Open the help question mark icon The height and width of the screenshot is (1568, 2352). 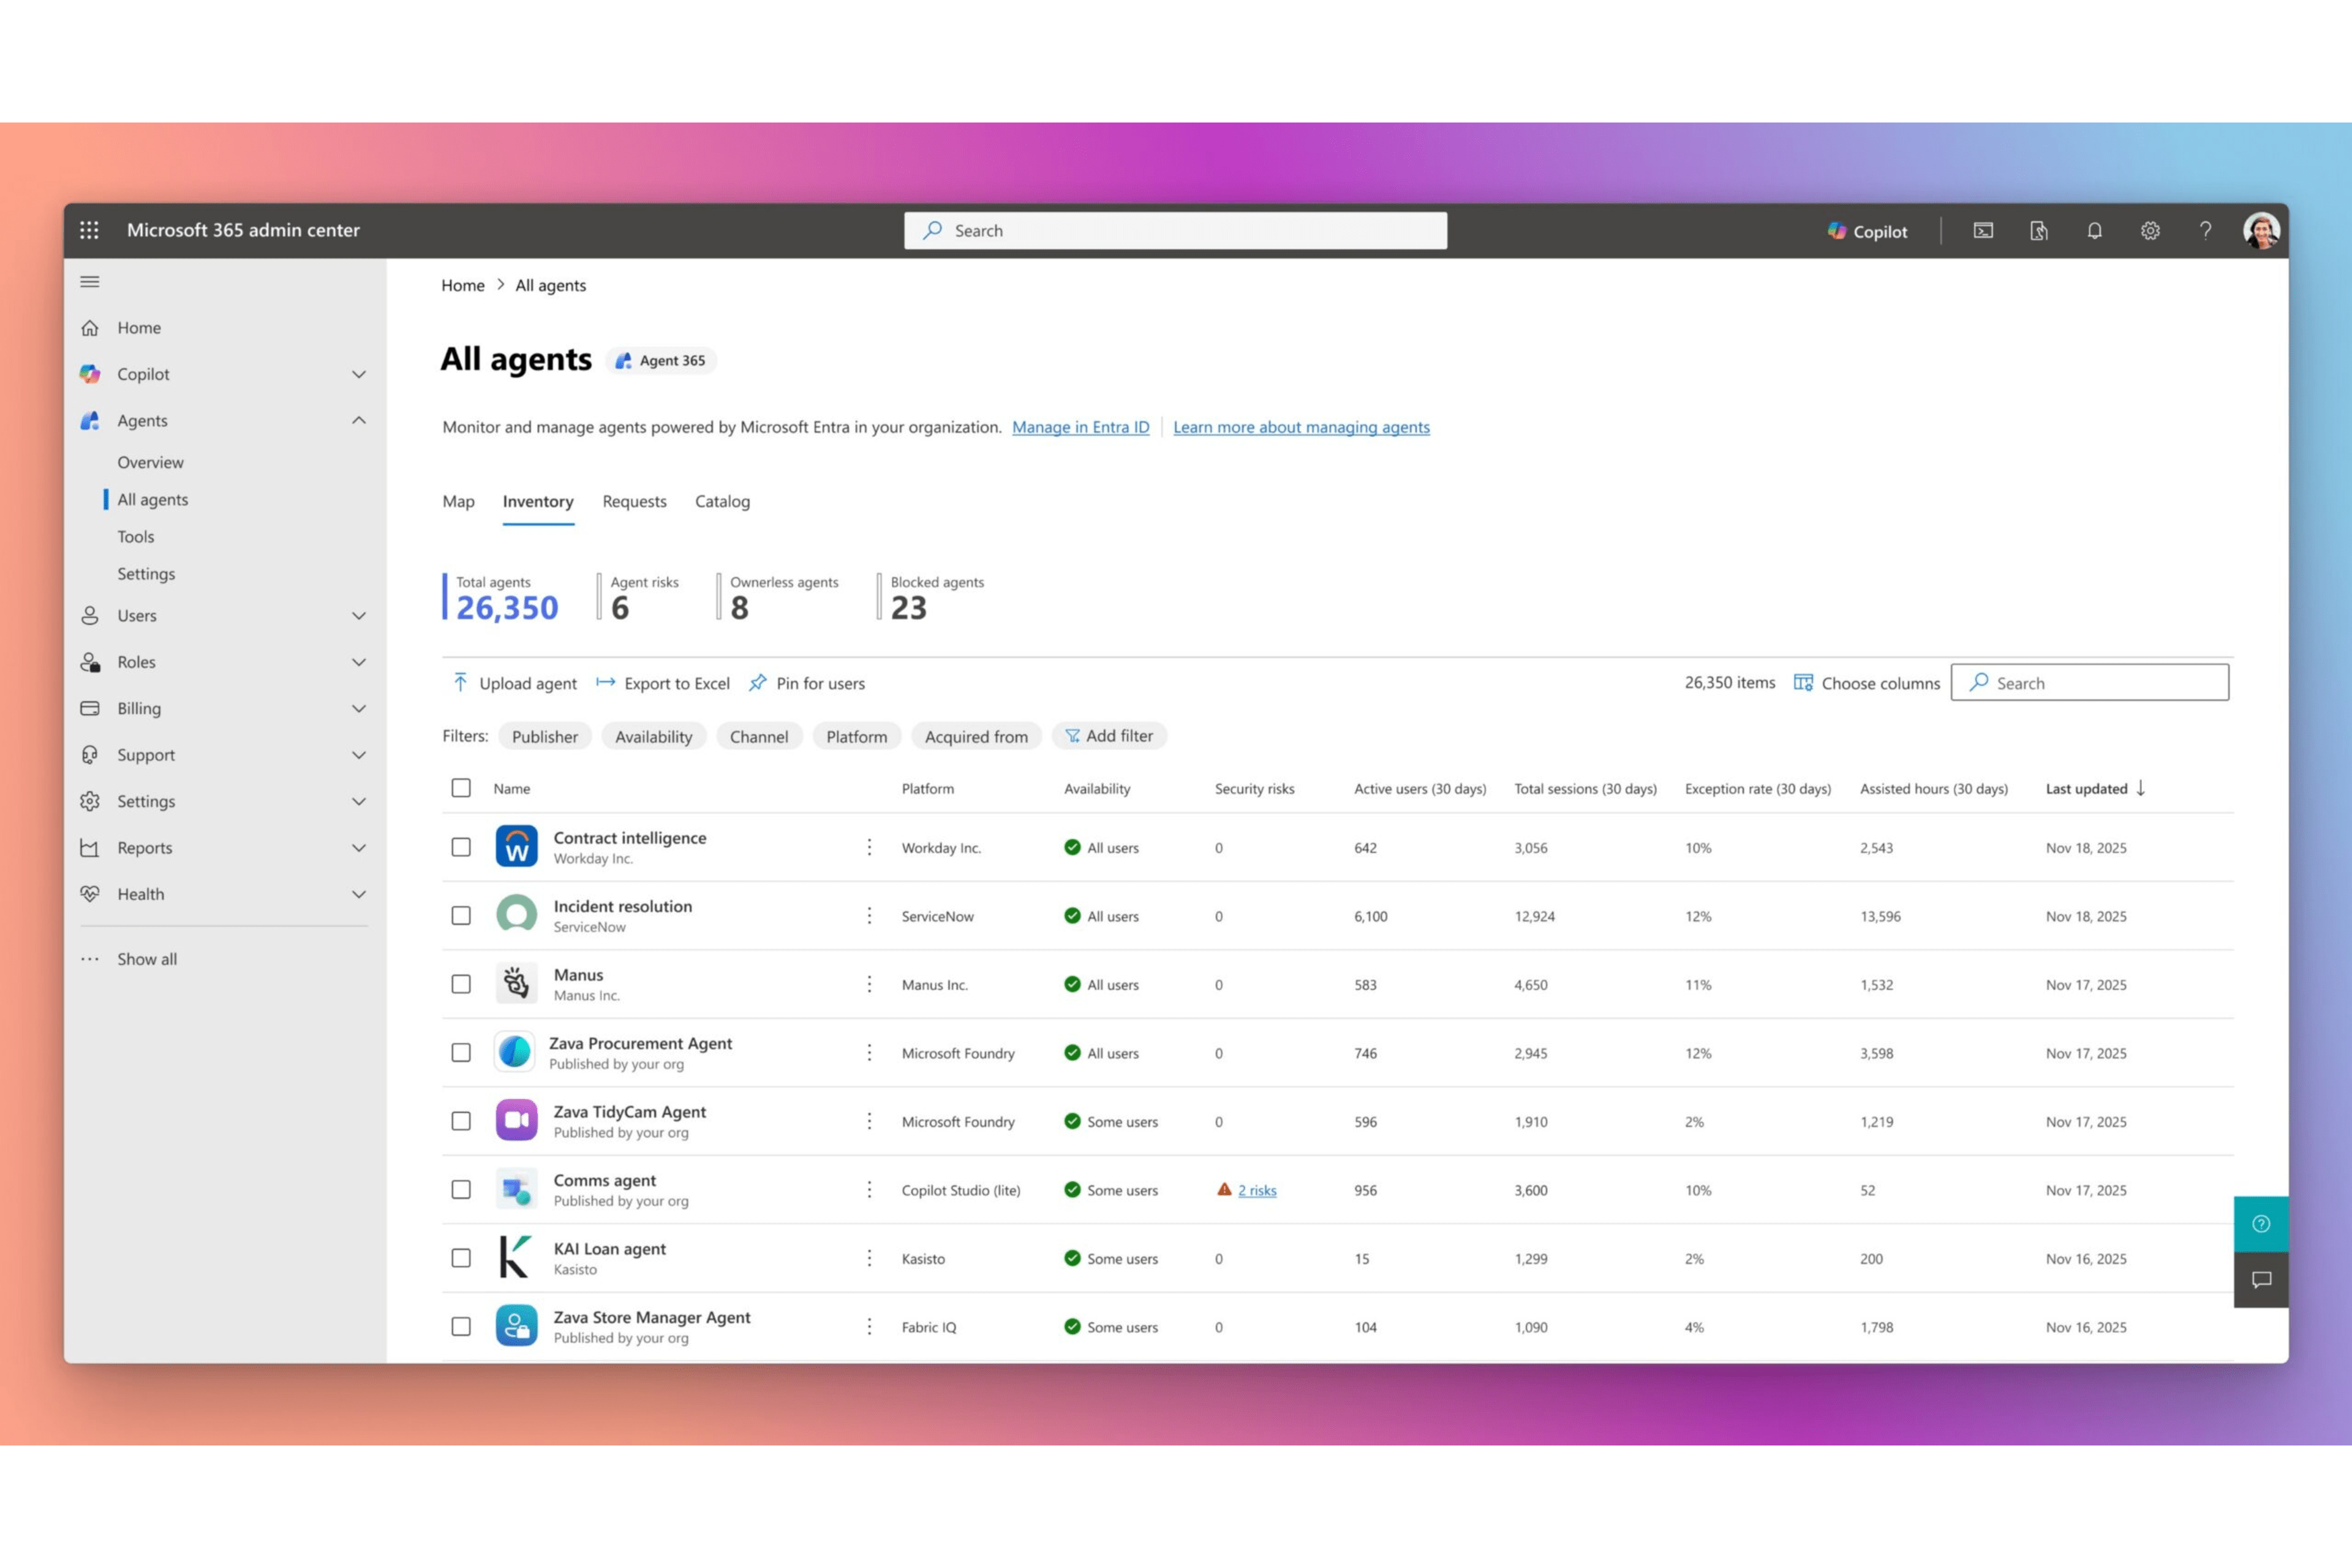[x=2205, y=231]
